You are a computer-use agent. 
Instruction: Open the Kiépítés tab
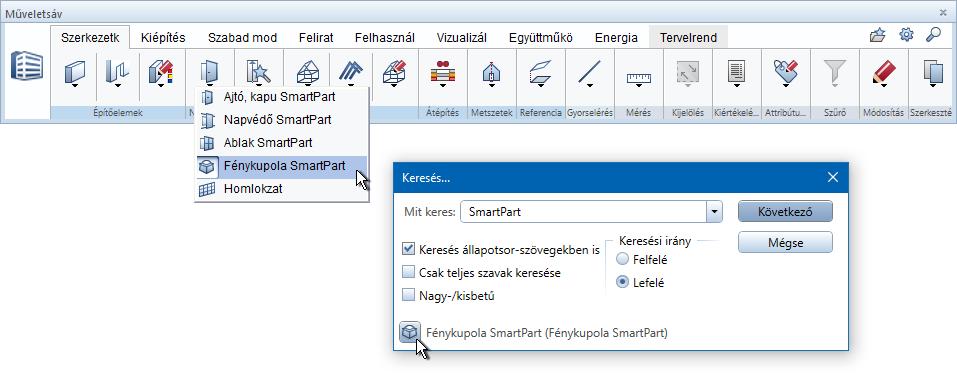coord(163,38)
